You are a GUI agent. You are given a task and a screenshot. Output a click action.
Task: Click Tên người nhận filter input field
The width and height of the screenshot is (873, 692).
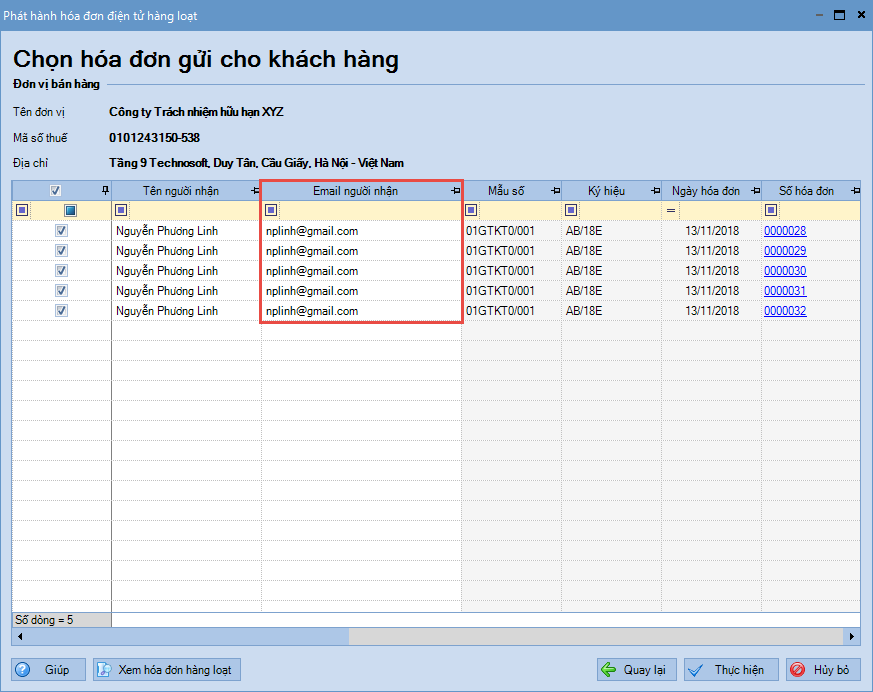tap(194, 210)
